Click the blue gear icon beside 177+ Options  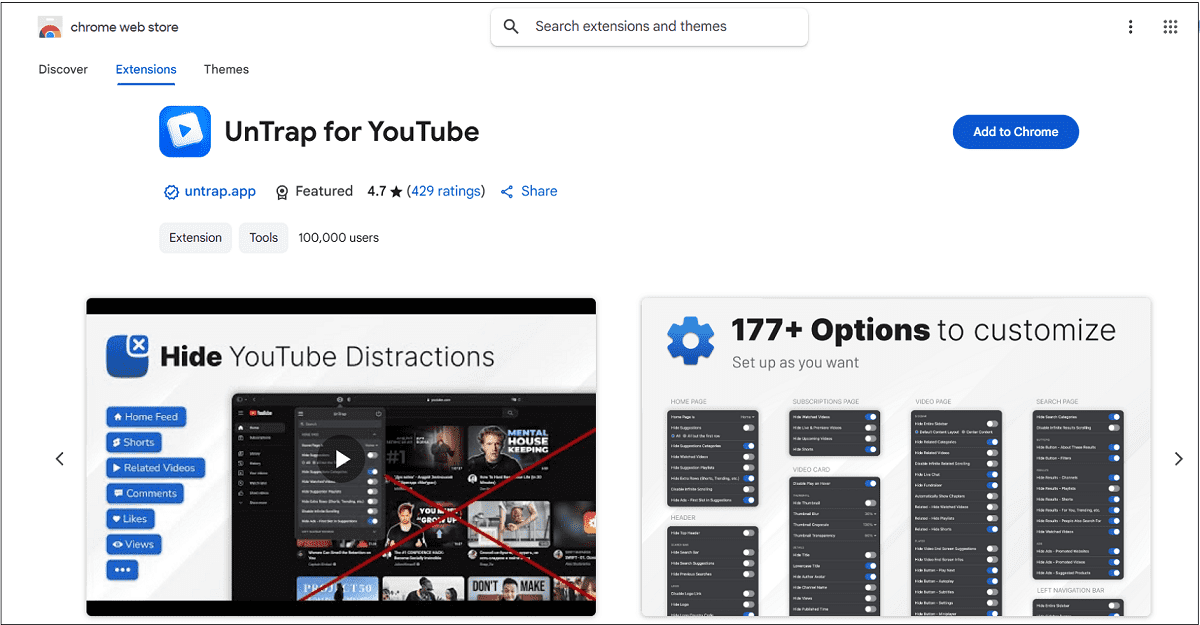692,340
